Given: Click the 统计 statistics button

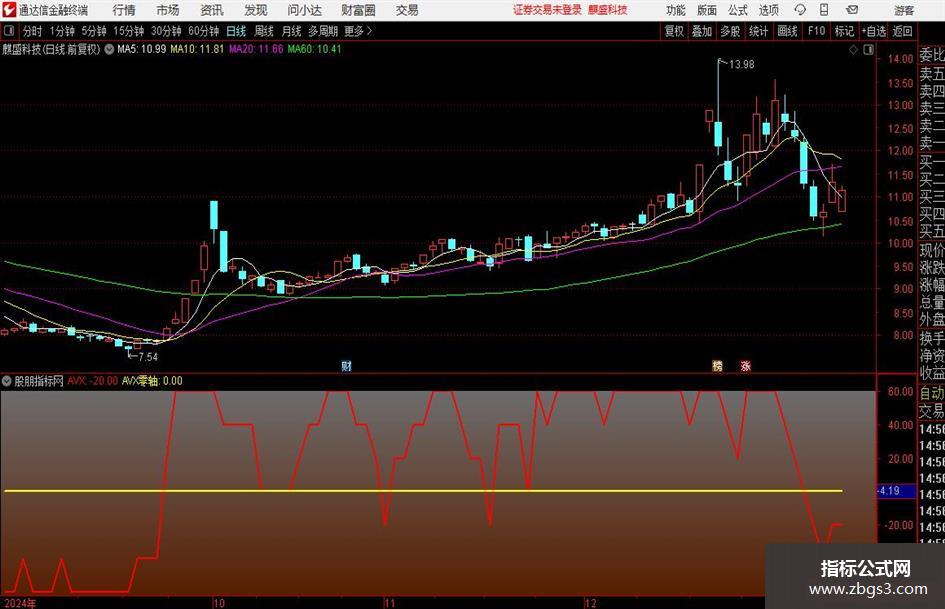Looking at the screenshot, I should coord(758,31).
